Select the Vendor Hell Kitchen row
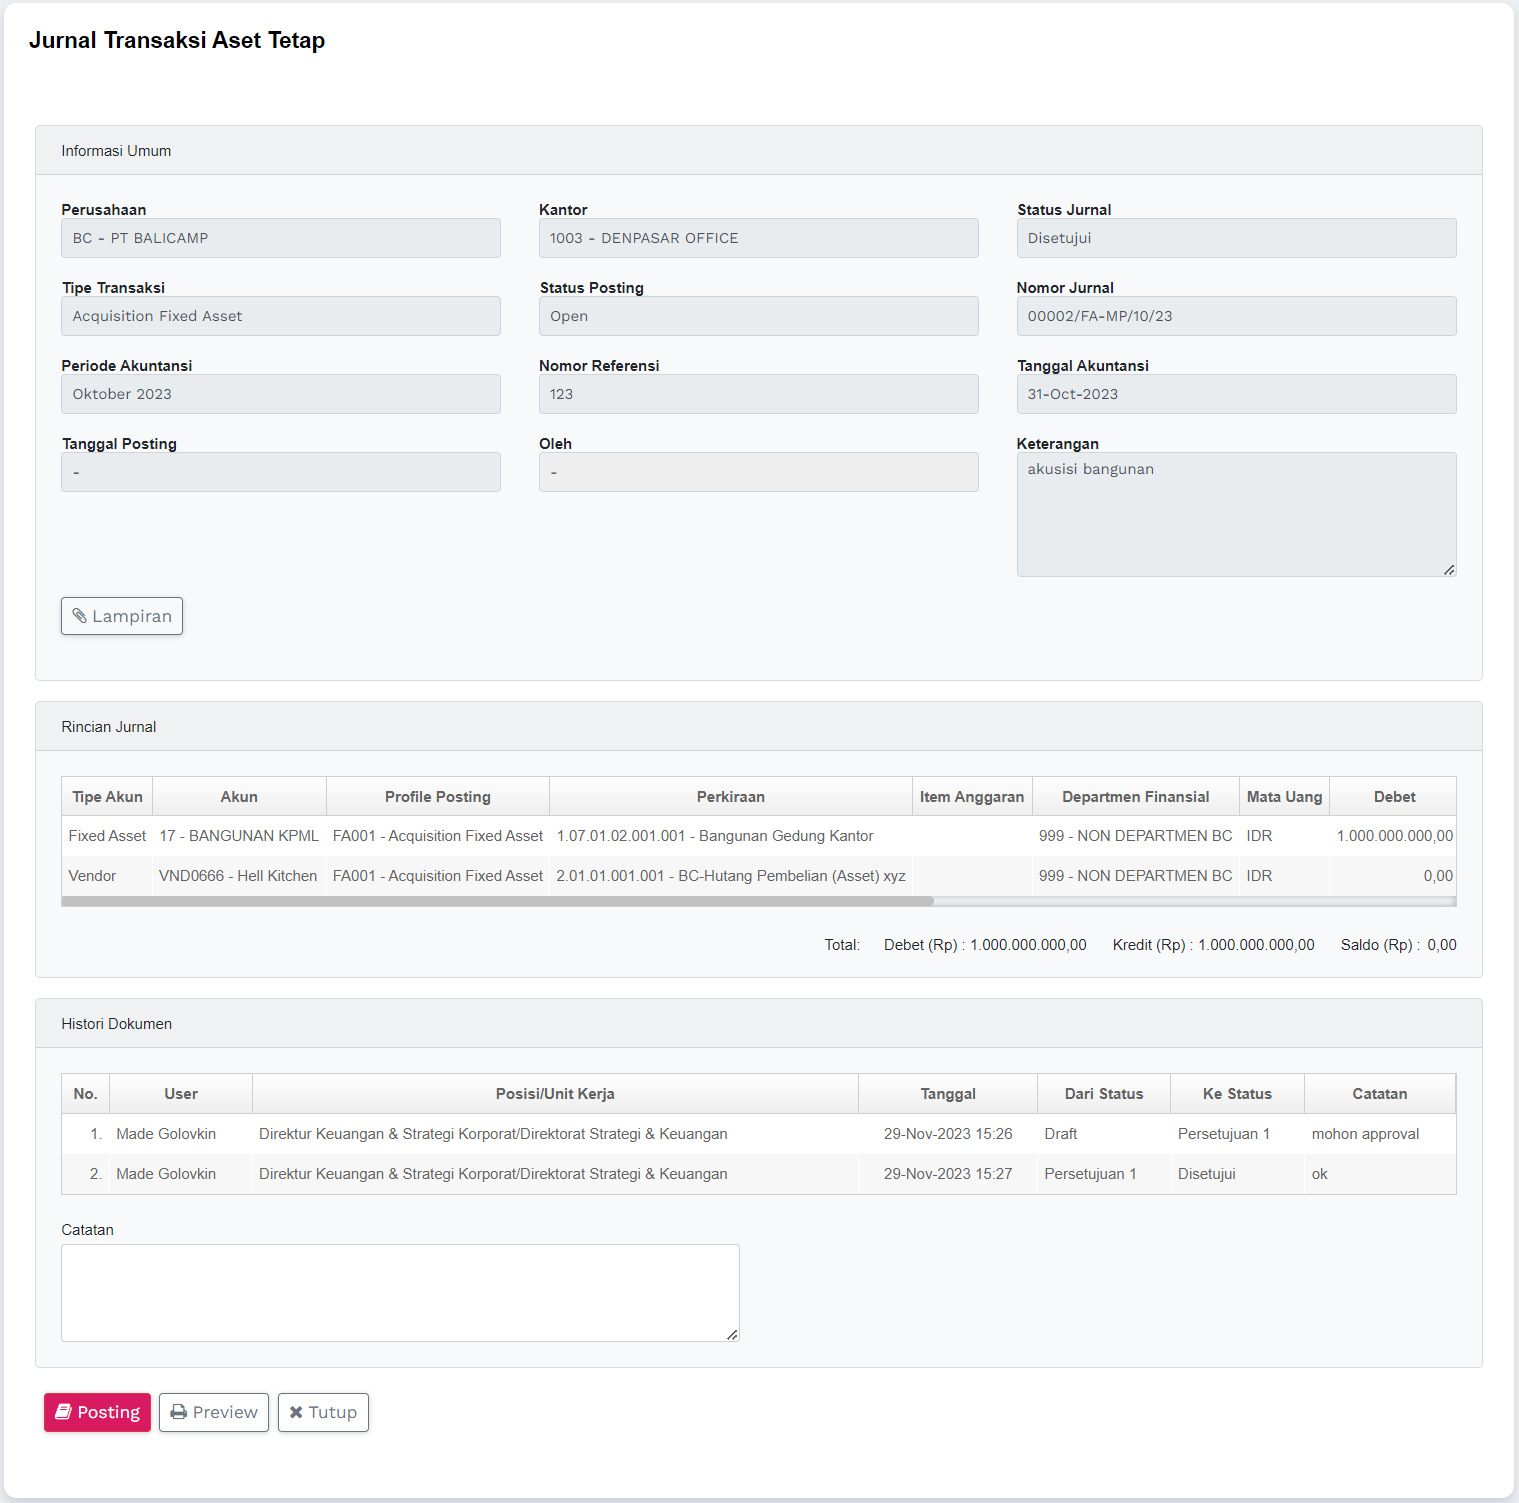This screenshot has height=1503, width=1519. (x=500, y=876)
